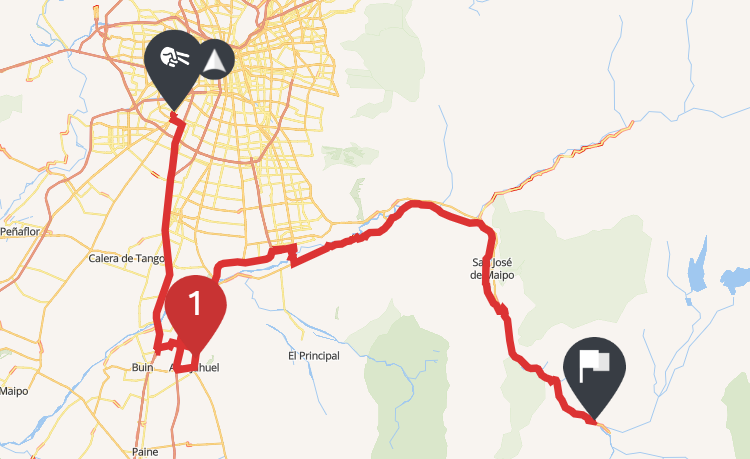Screen dimensions: 750x459
Task: Click the route's arched peak north of San José
Action: pos(417,205)
